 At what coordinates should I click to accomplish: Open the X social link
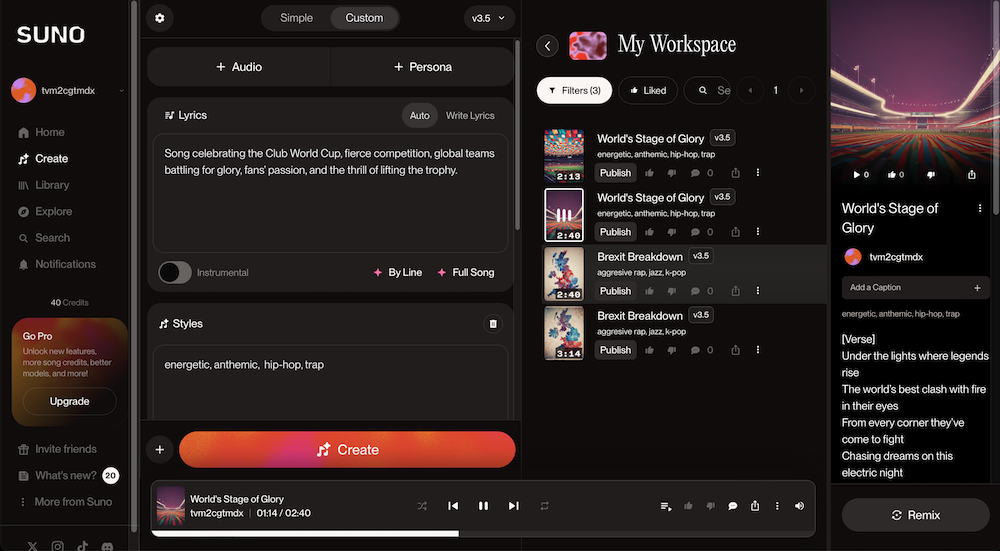click(x=33, y=546)
